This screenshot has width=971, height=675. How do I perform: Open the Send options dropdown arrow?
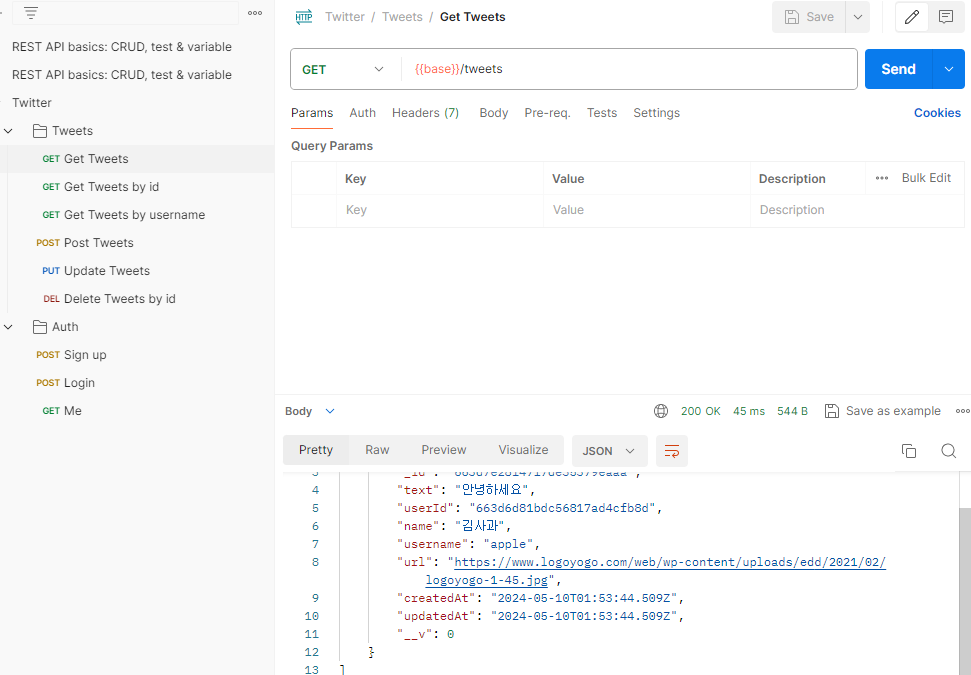tap(949, 69)
